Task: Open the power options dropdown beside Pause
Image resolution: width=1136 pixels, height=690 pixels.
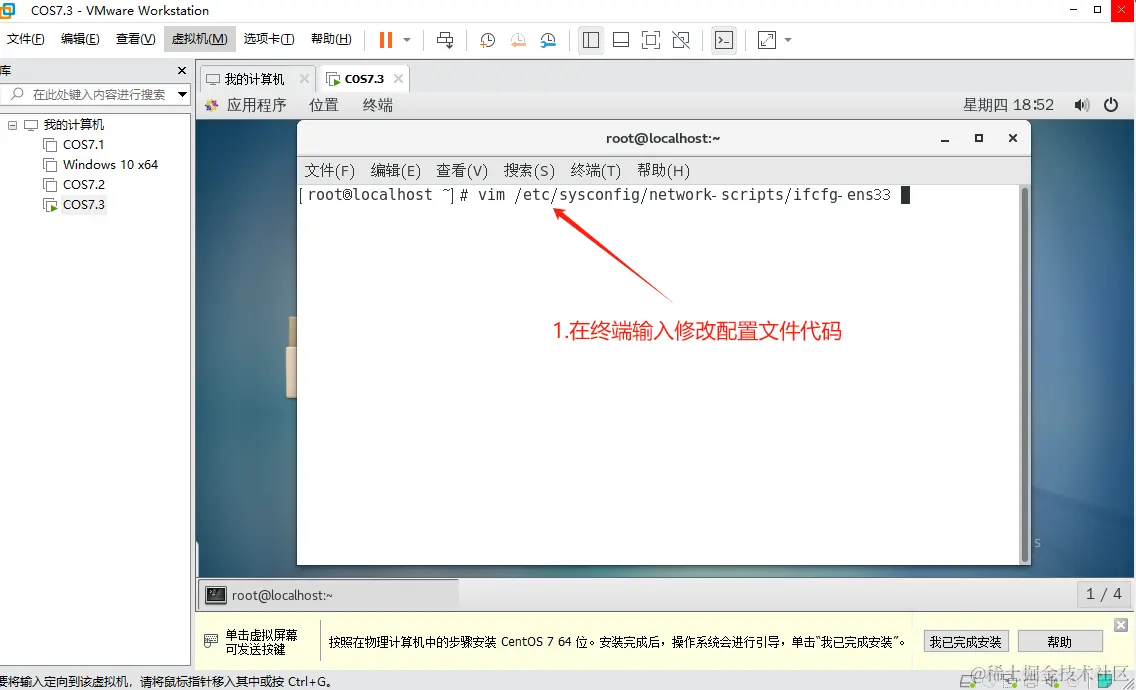Action: pos(407,40)
